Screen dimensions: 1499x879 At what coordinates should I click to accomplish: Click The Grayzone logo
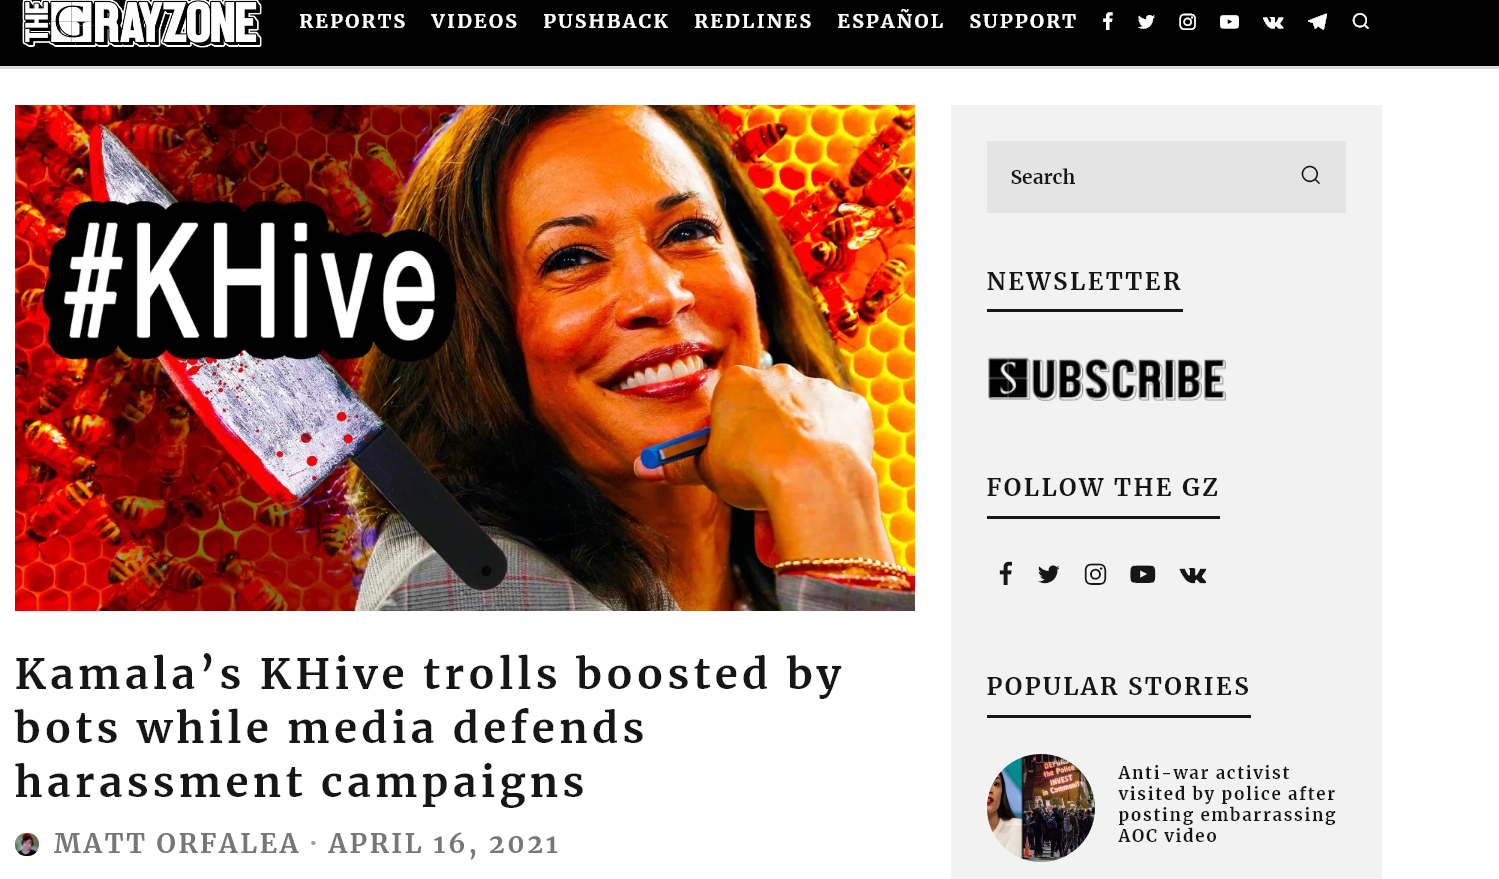(142, 22)
